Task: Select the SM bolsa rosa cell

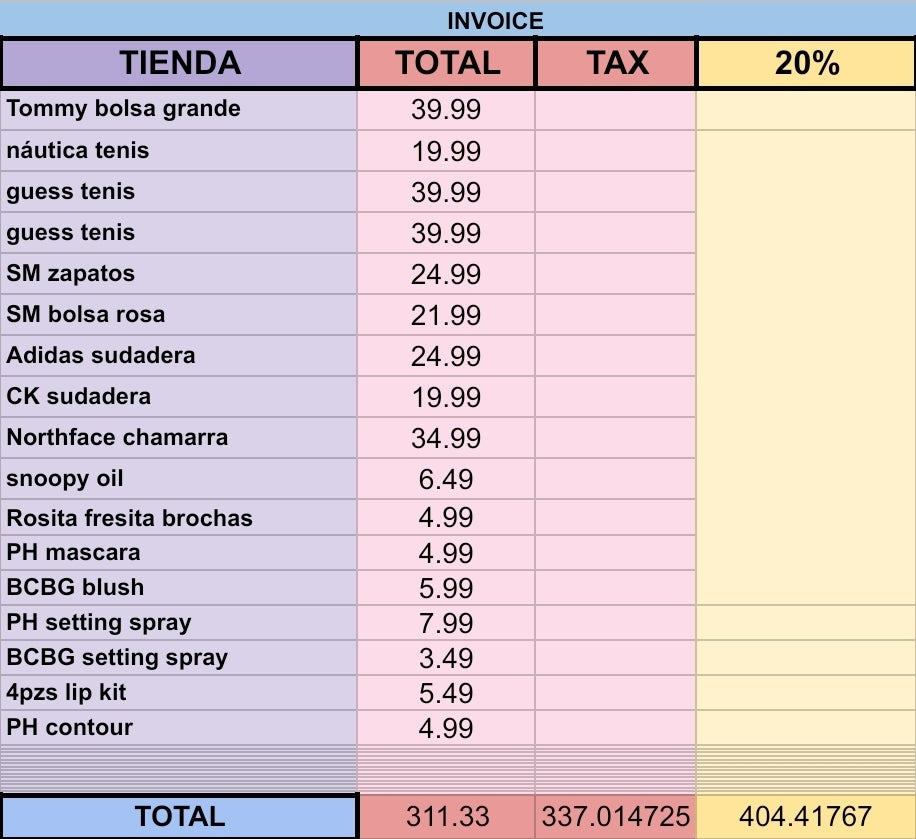Action: 180,315
